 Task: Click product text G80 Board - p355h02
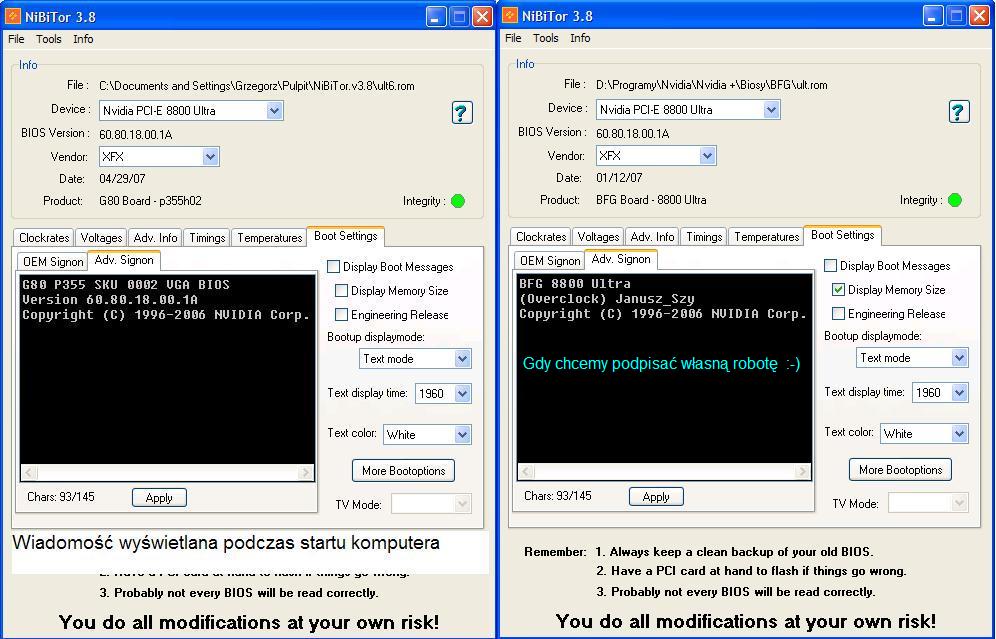click(x=150, y=201)
